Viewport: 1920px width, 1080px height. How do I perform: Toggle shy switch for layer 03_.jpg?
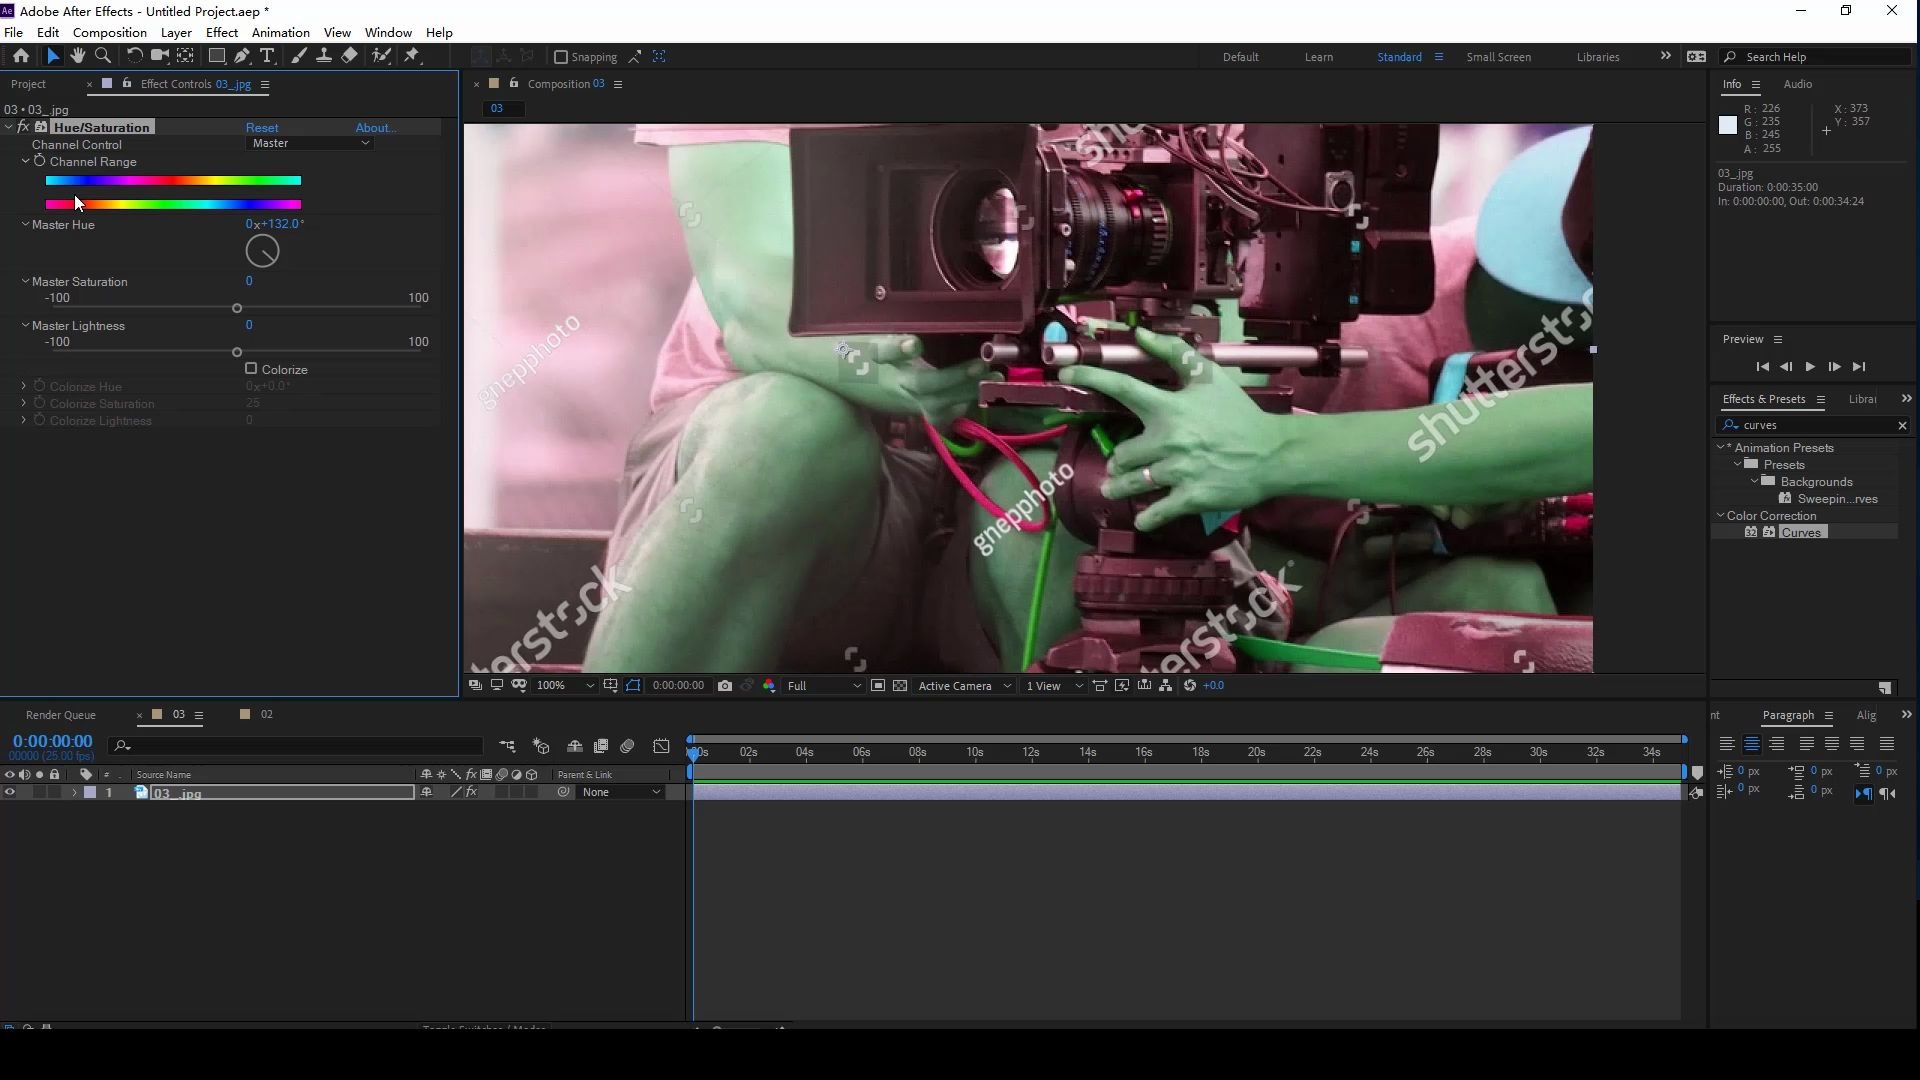[427, 793]
